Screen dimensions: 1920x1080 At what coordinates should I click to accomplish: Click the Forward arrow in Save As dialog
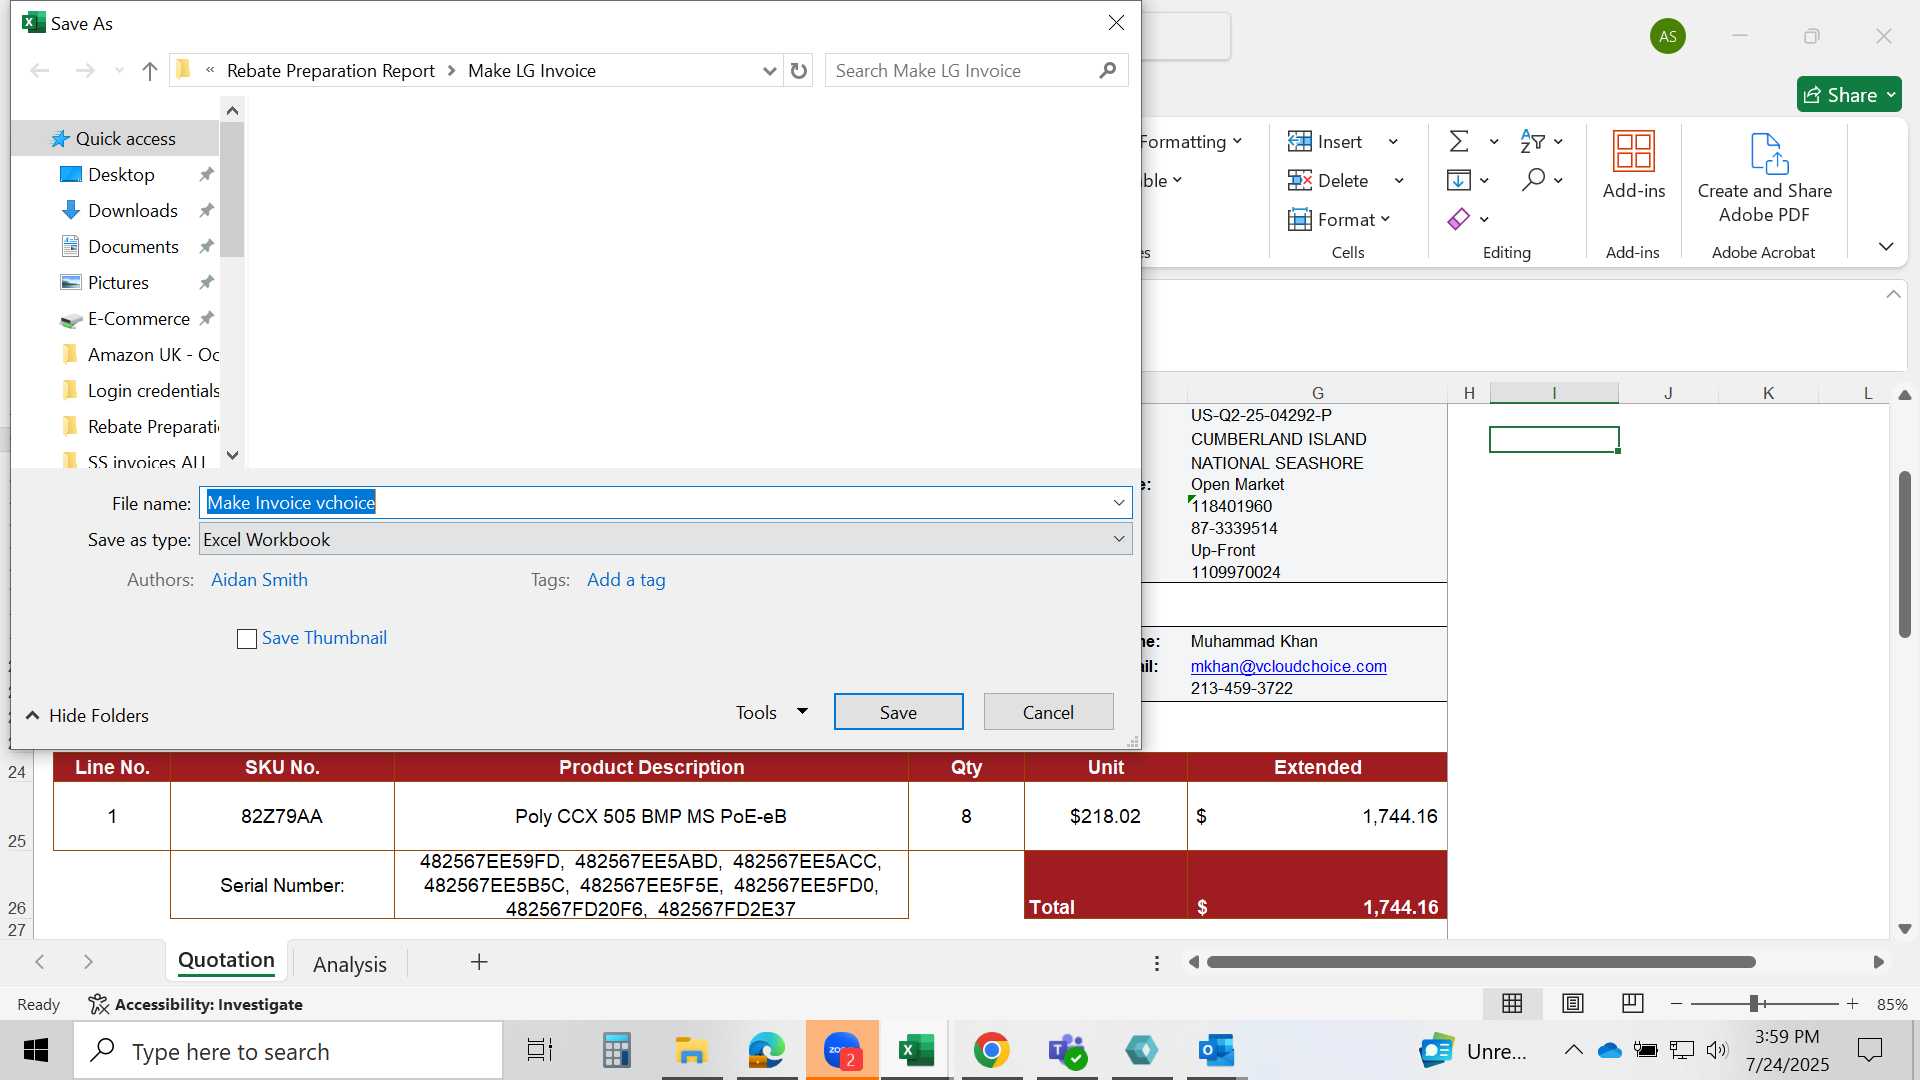(85, 71)
